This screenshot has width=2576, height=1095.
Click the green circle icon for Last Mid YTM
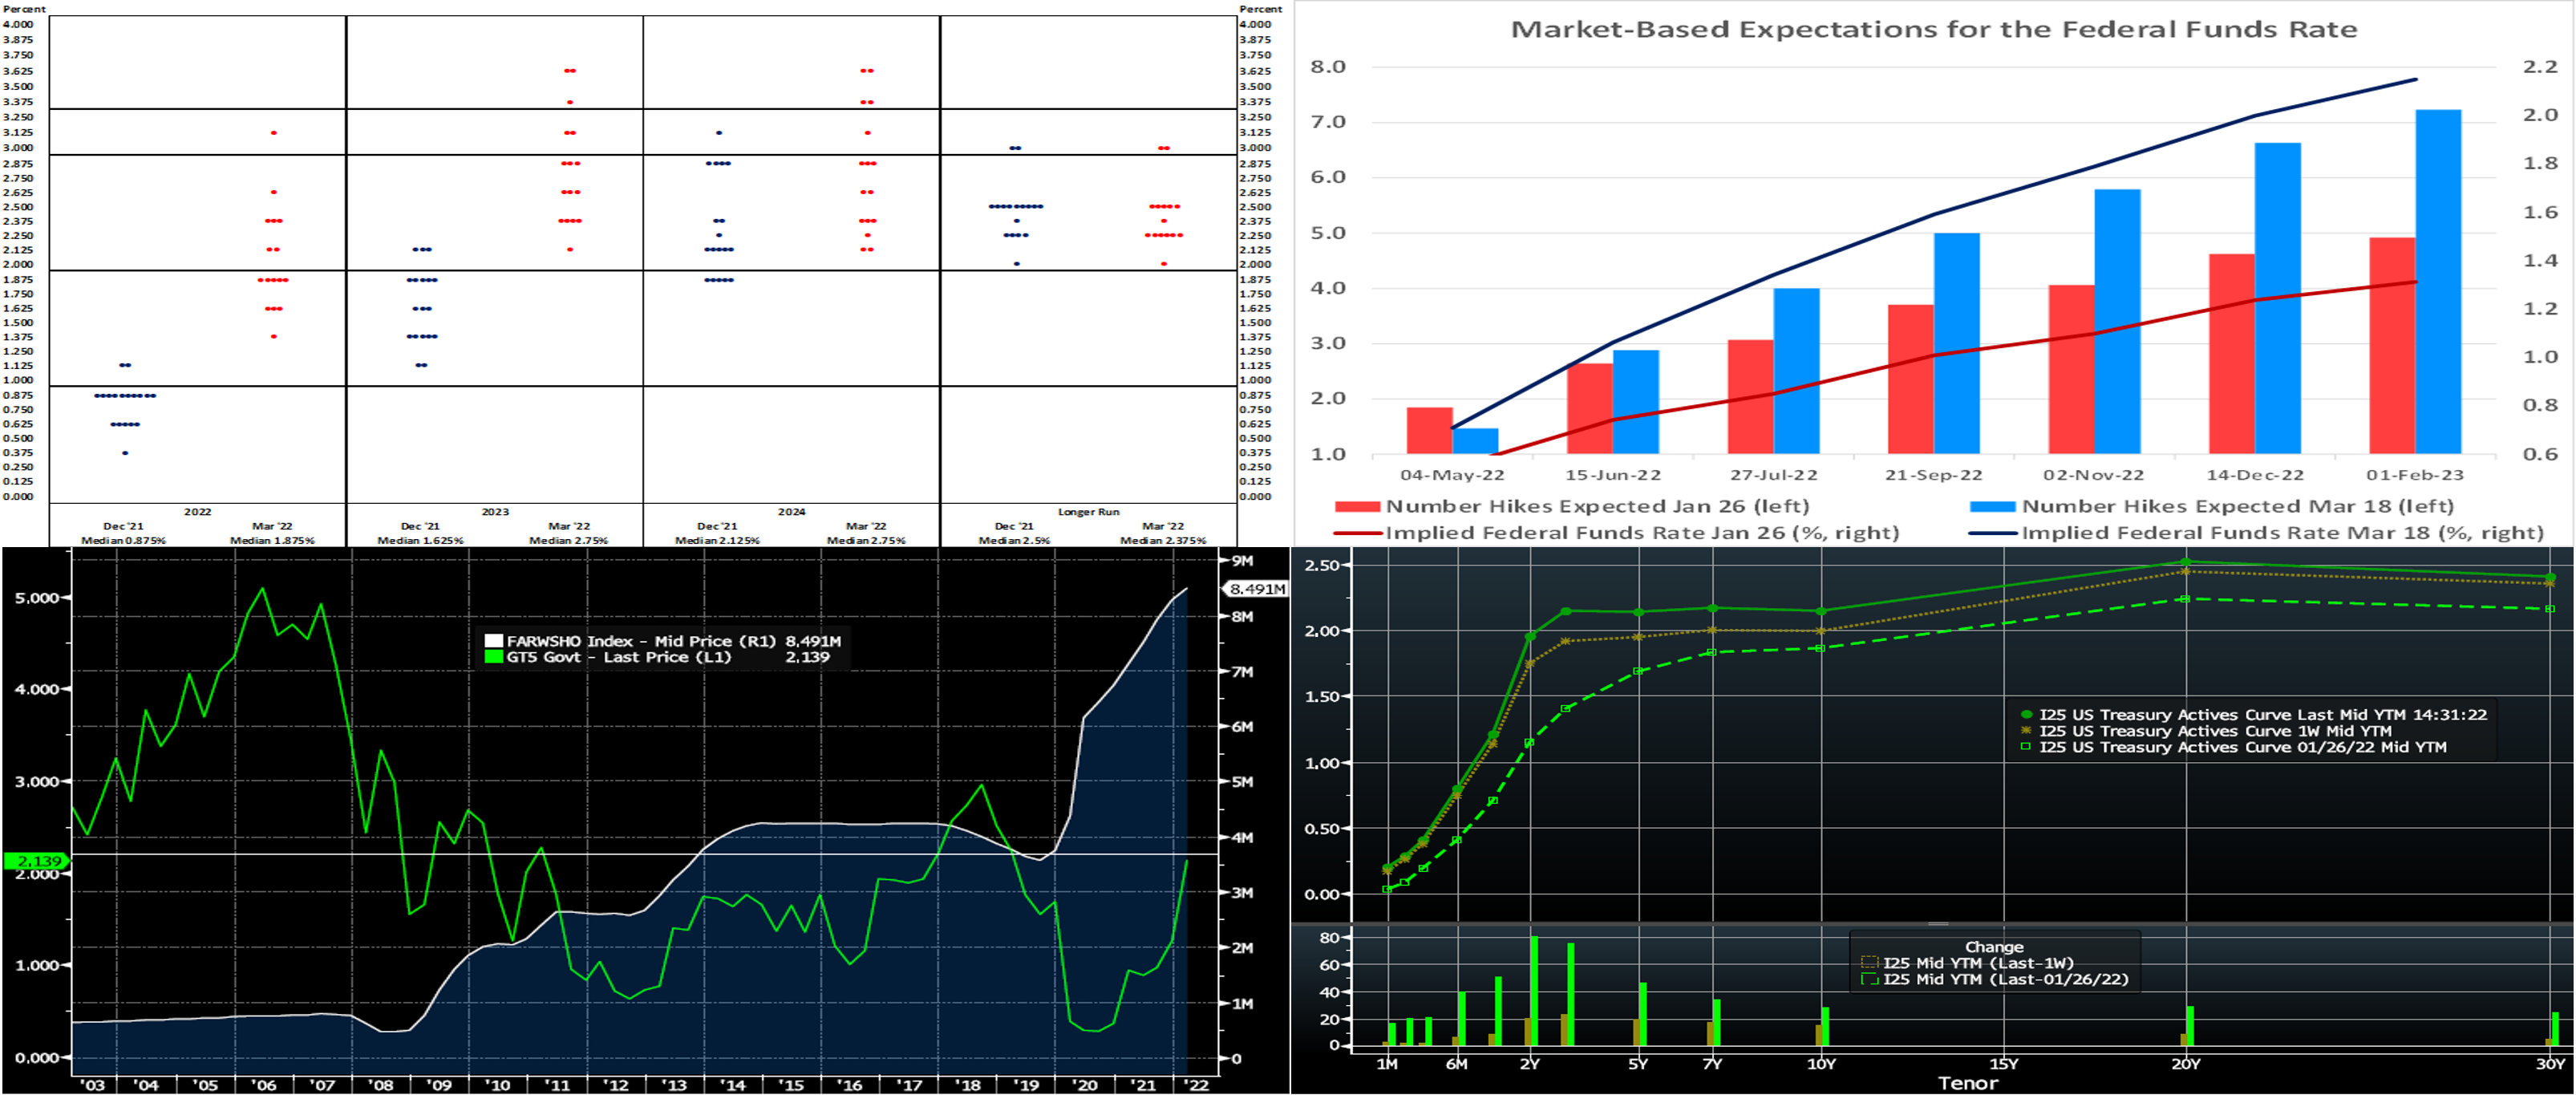tap(2027, 715)
